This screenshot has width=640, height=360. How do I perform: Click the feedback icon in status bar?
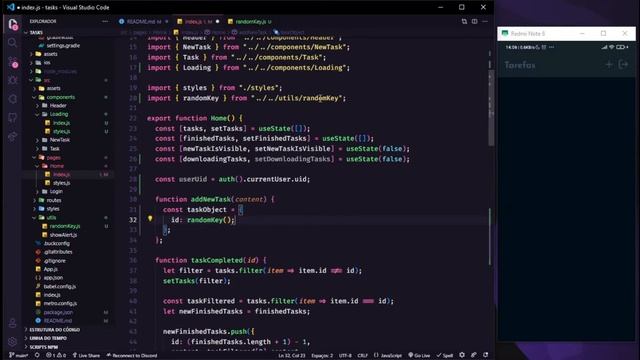(473, 356)
